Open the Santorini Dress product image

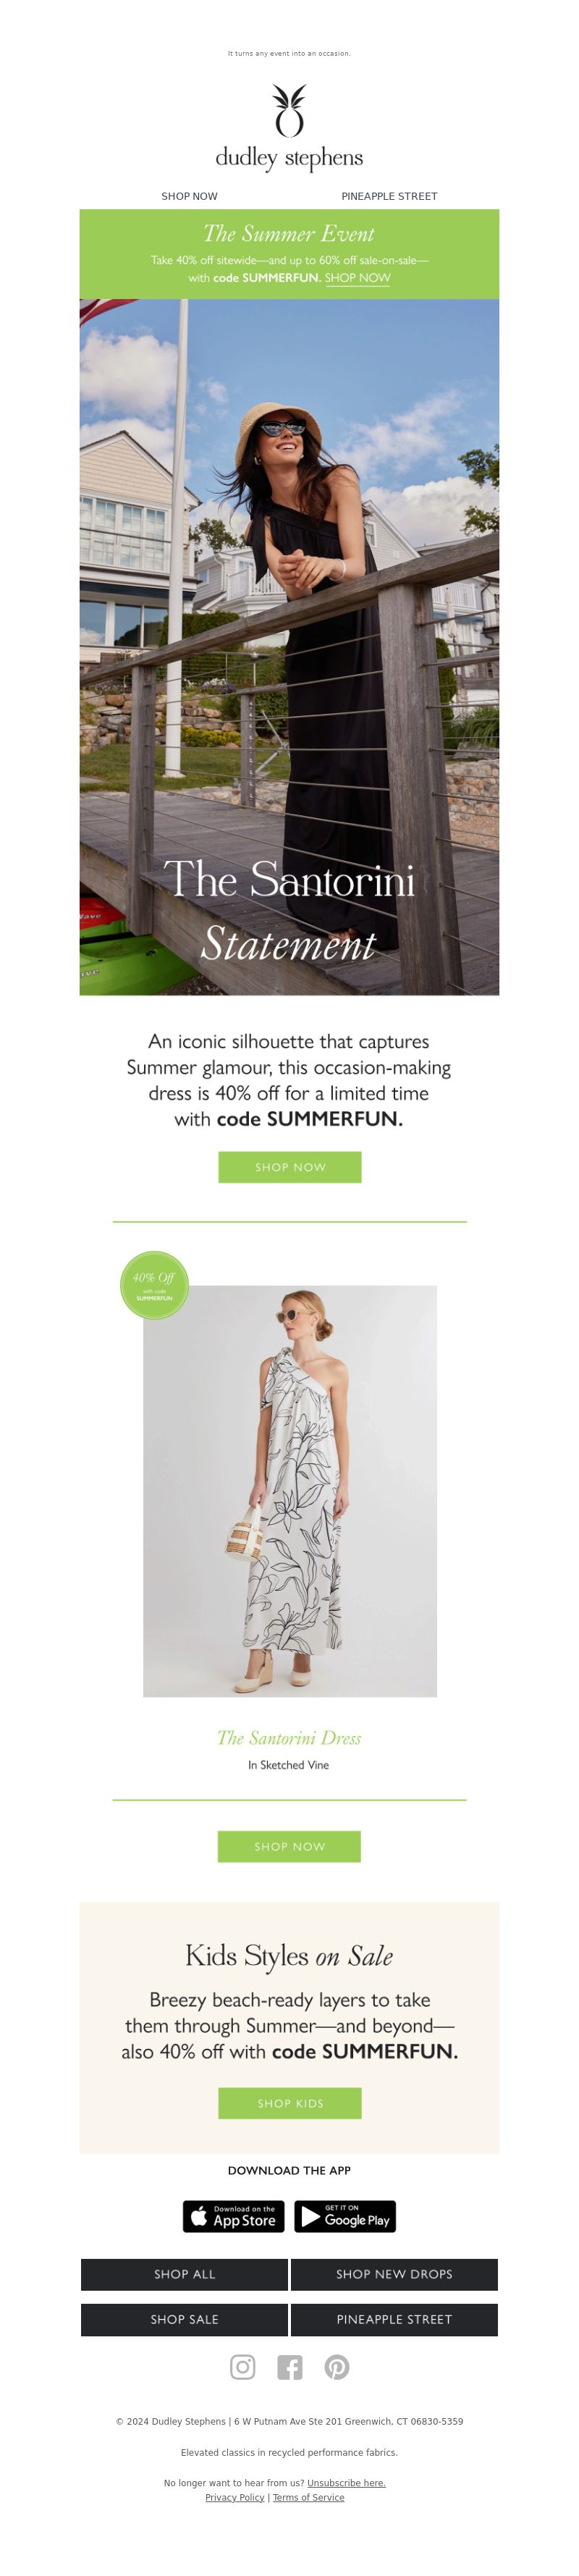click(x=289, y=1491)
